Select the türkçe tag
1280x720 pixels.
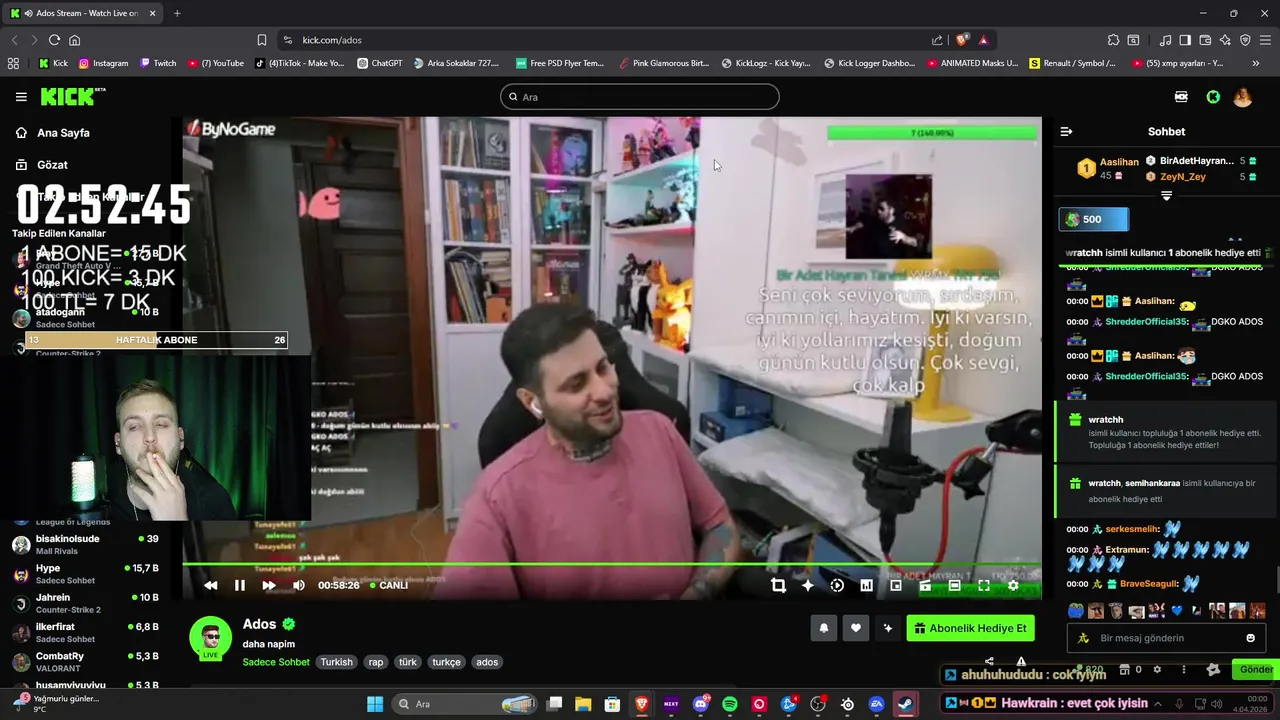click(x=446, y=662)
